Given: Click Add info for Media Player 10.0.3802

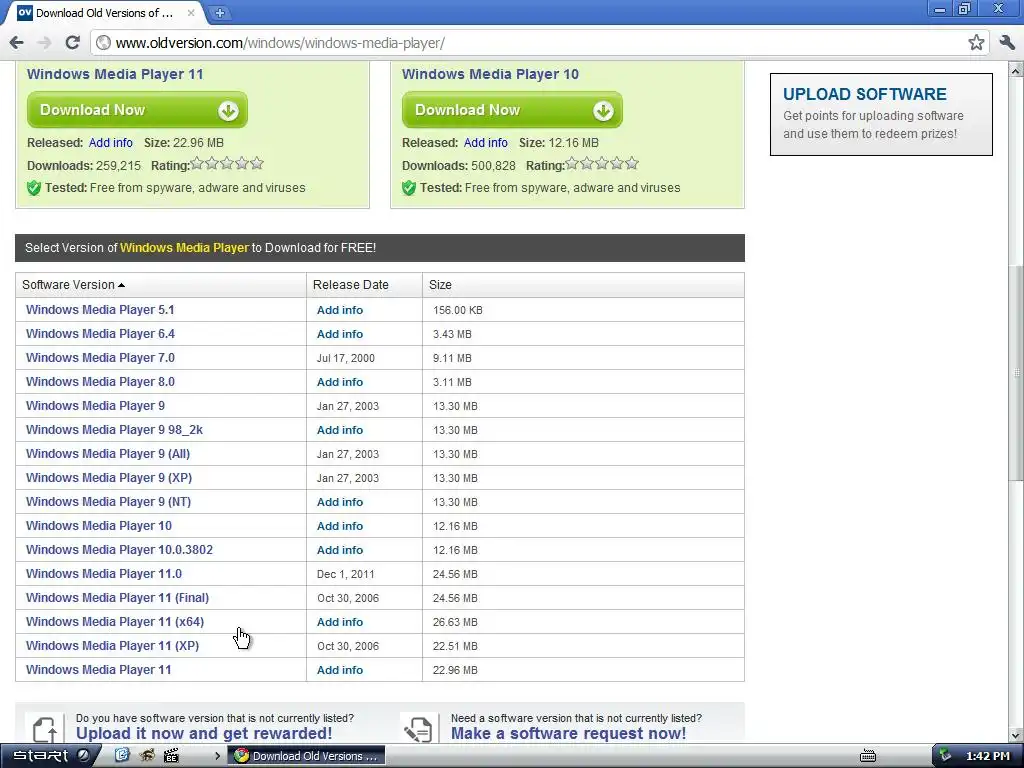Looking at the screenshot, I should [340, 551].
